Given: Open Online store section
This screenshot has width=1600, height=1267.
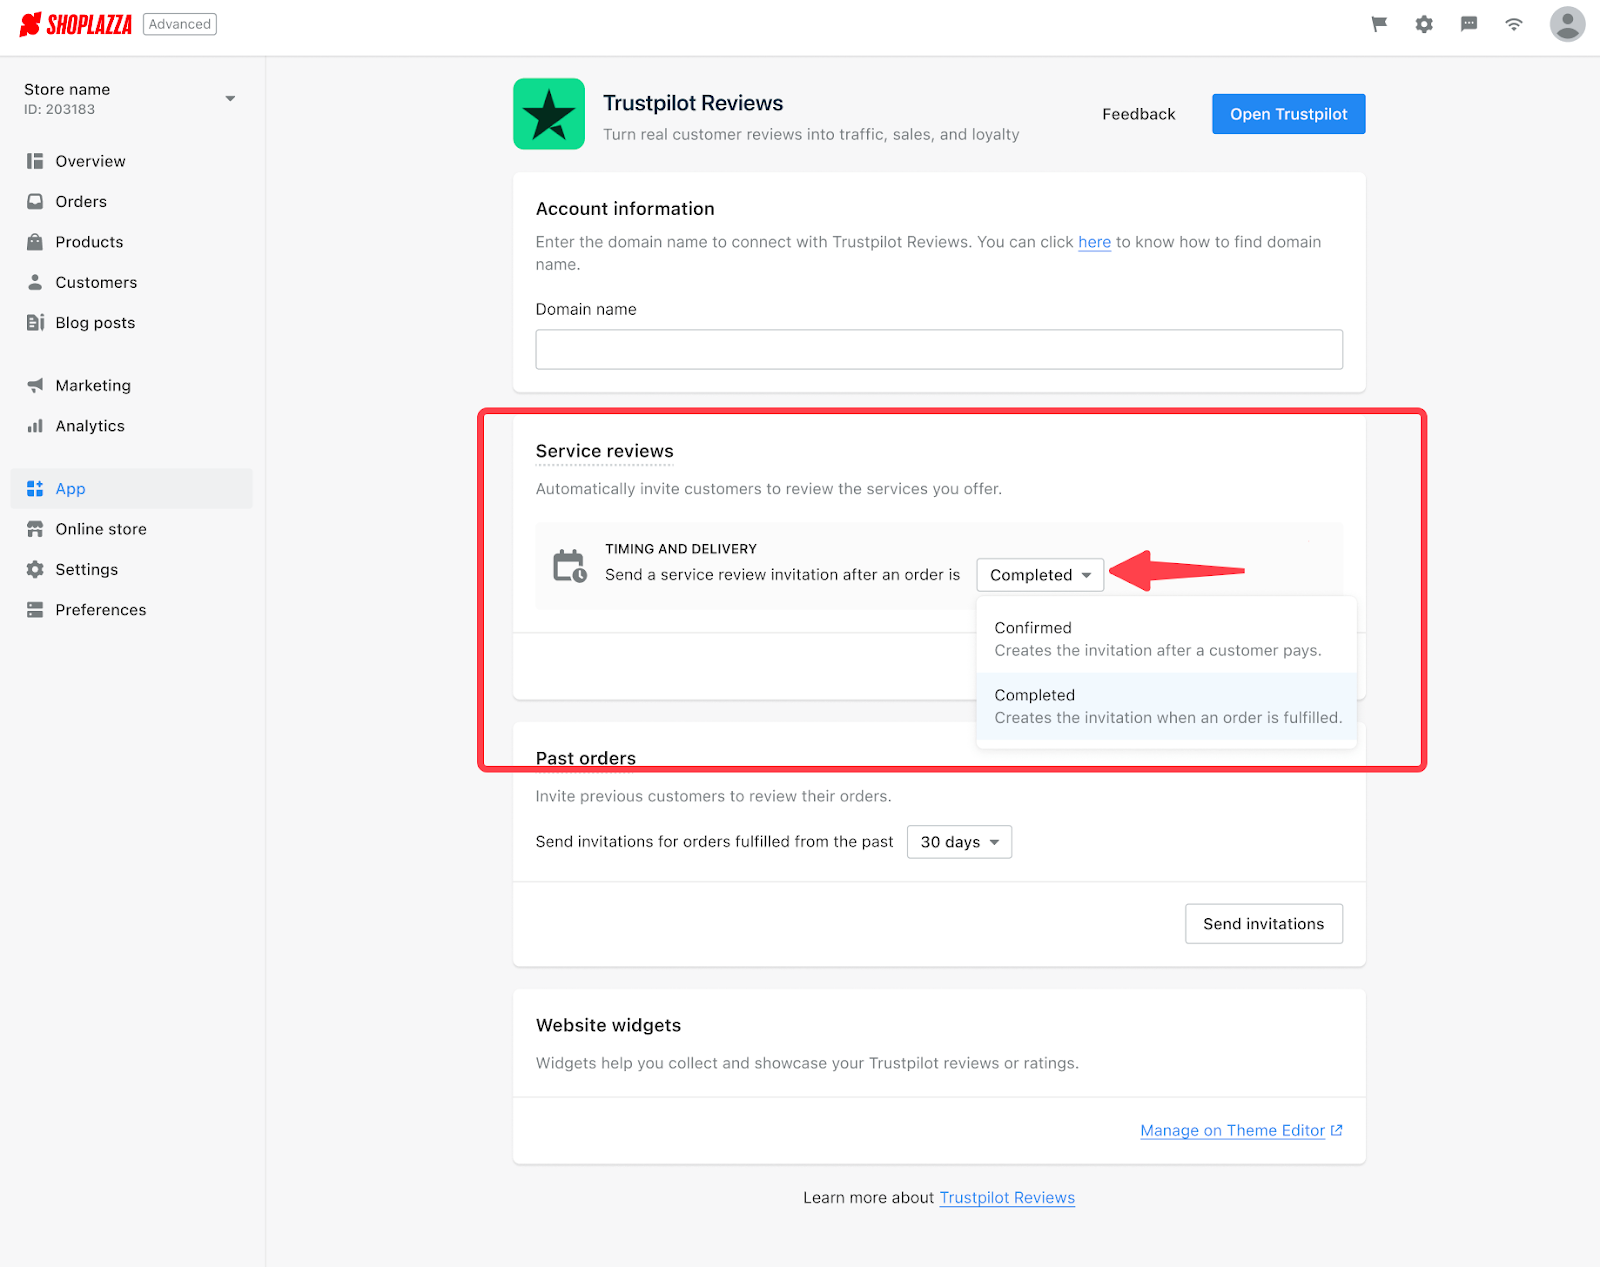Looking at the screenshot, I should [x=101, y=529].
